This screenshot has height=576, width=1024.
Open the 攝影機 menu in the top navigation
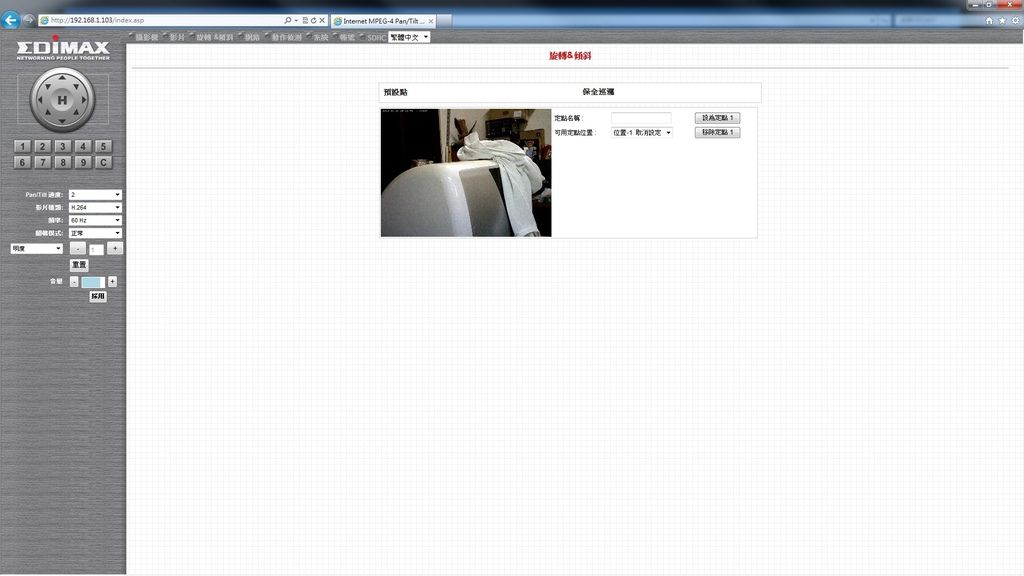146,37
